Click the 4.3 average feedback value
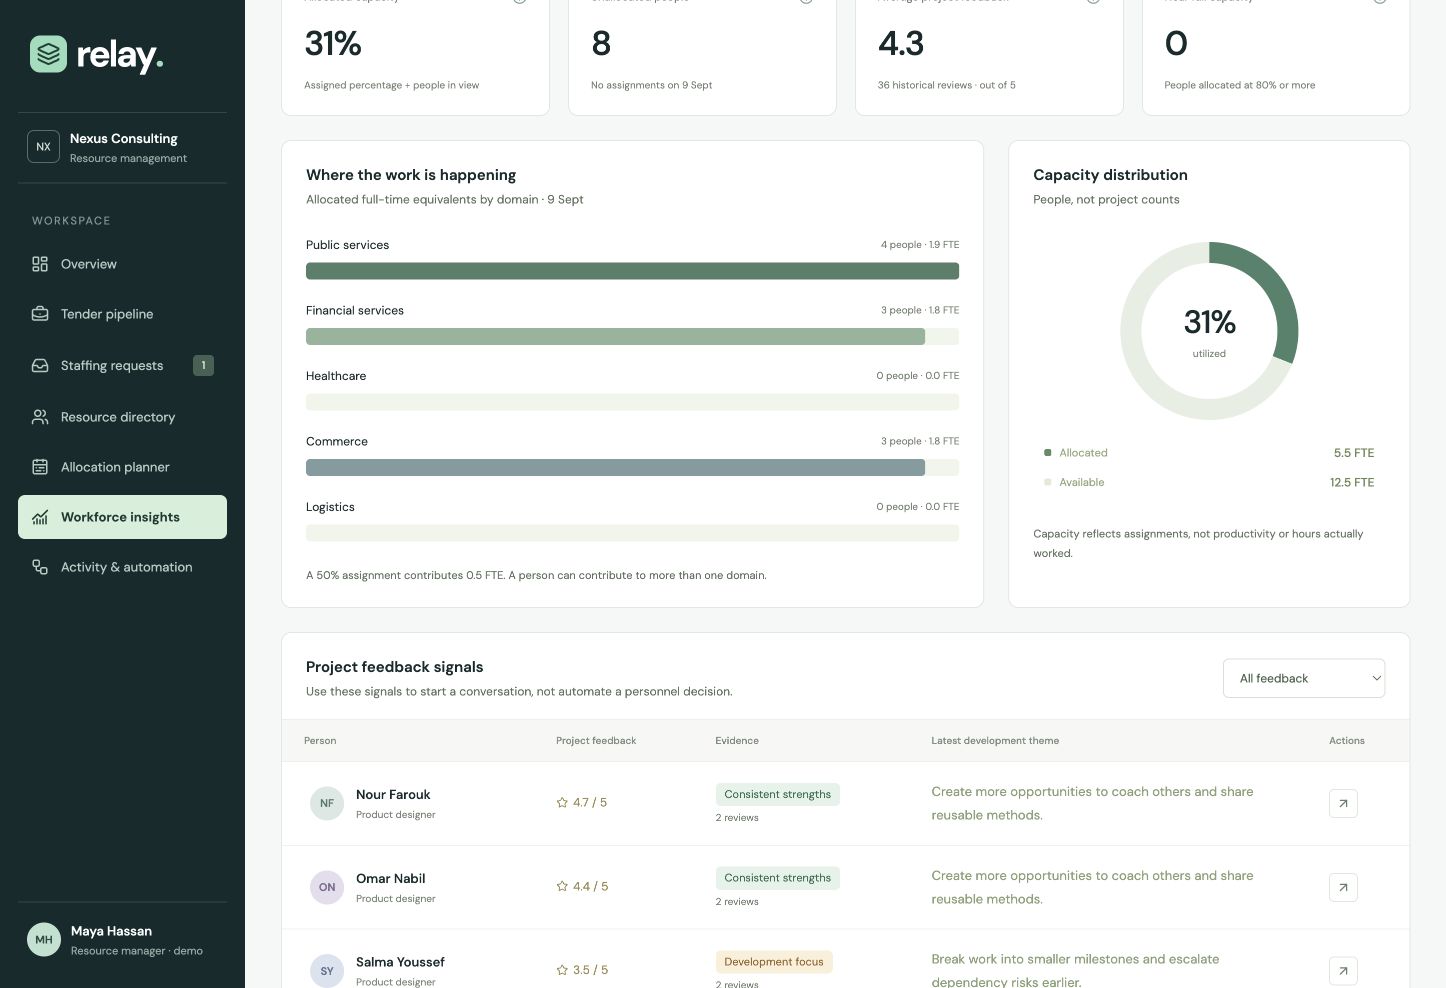The width and height of the screenshot is (1446, 988). pyautogui.click(x=901, y=43)
